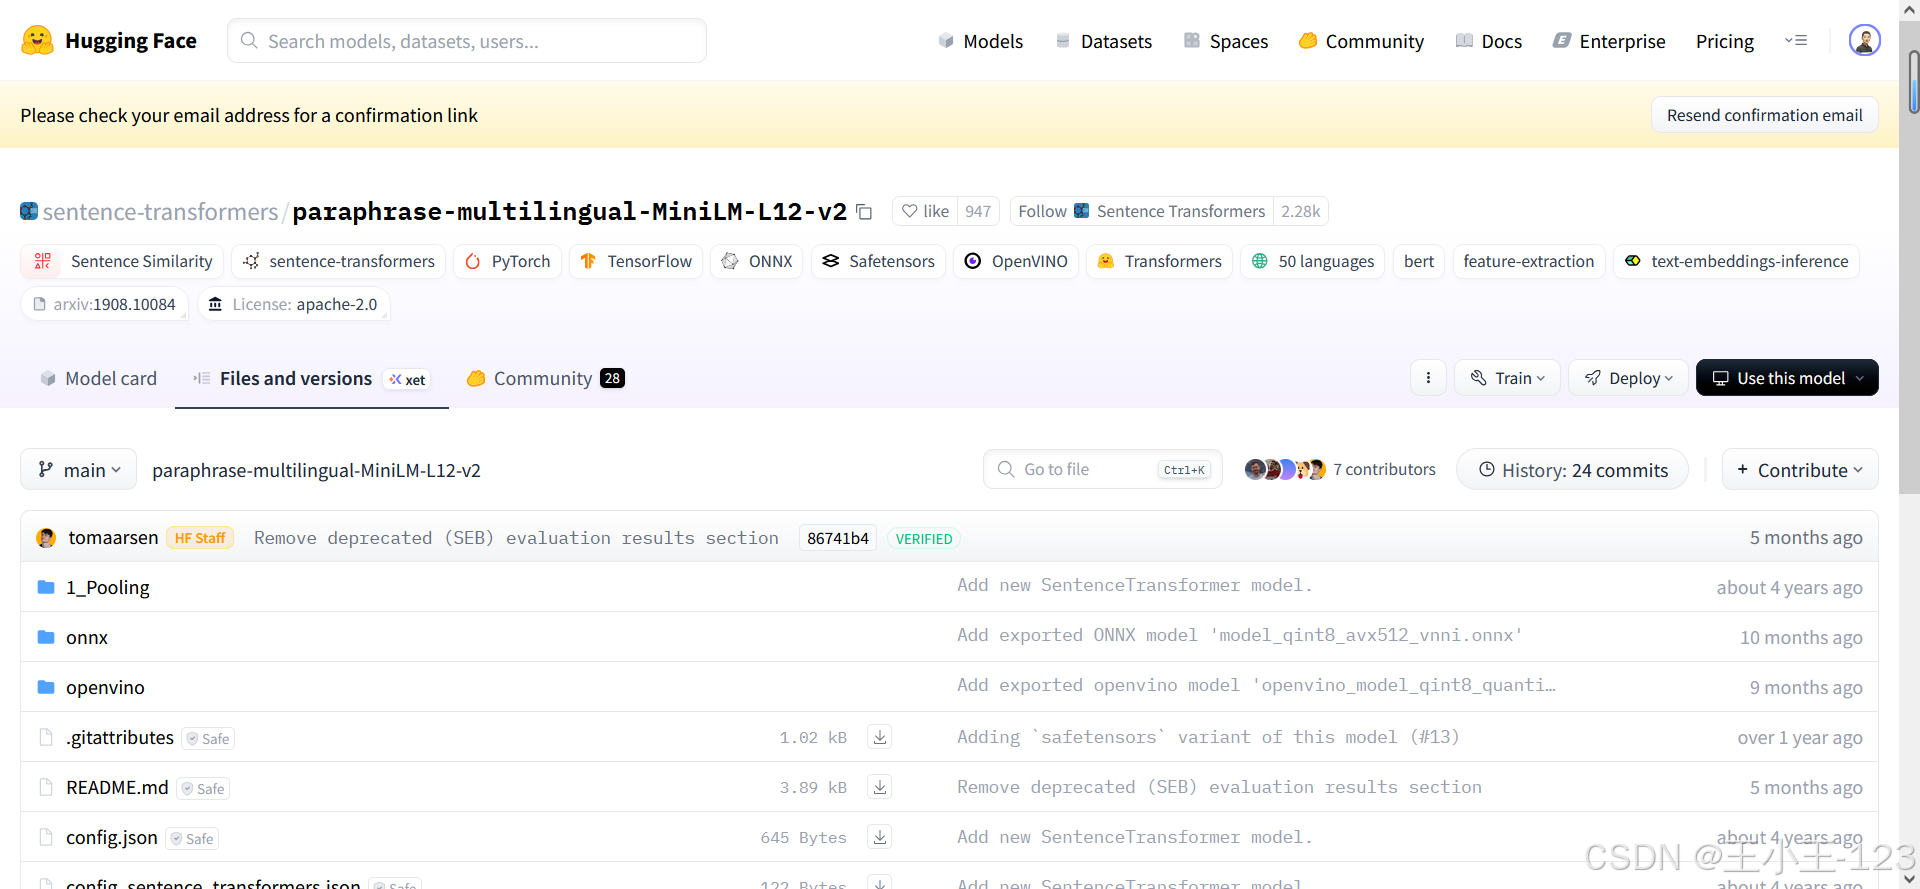Viewport: 1920px width, 889px height.
Task: Open the .gitattributes file name
Action: (x=120, y=737)
